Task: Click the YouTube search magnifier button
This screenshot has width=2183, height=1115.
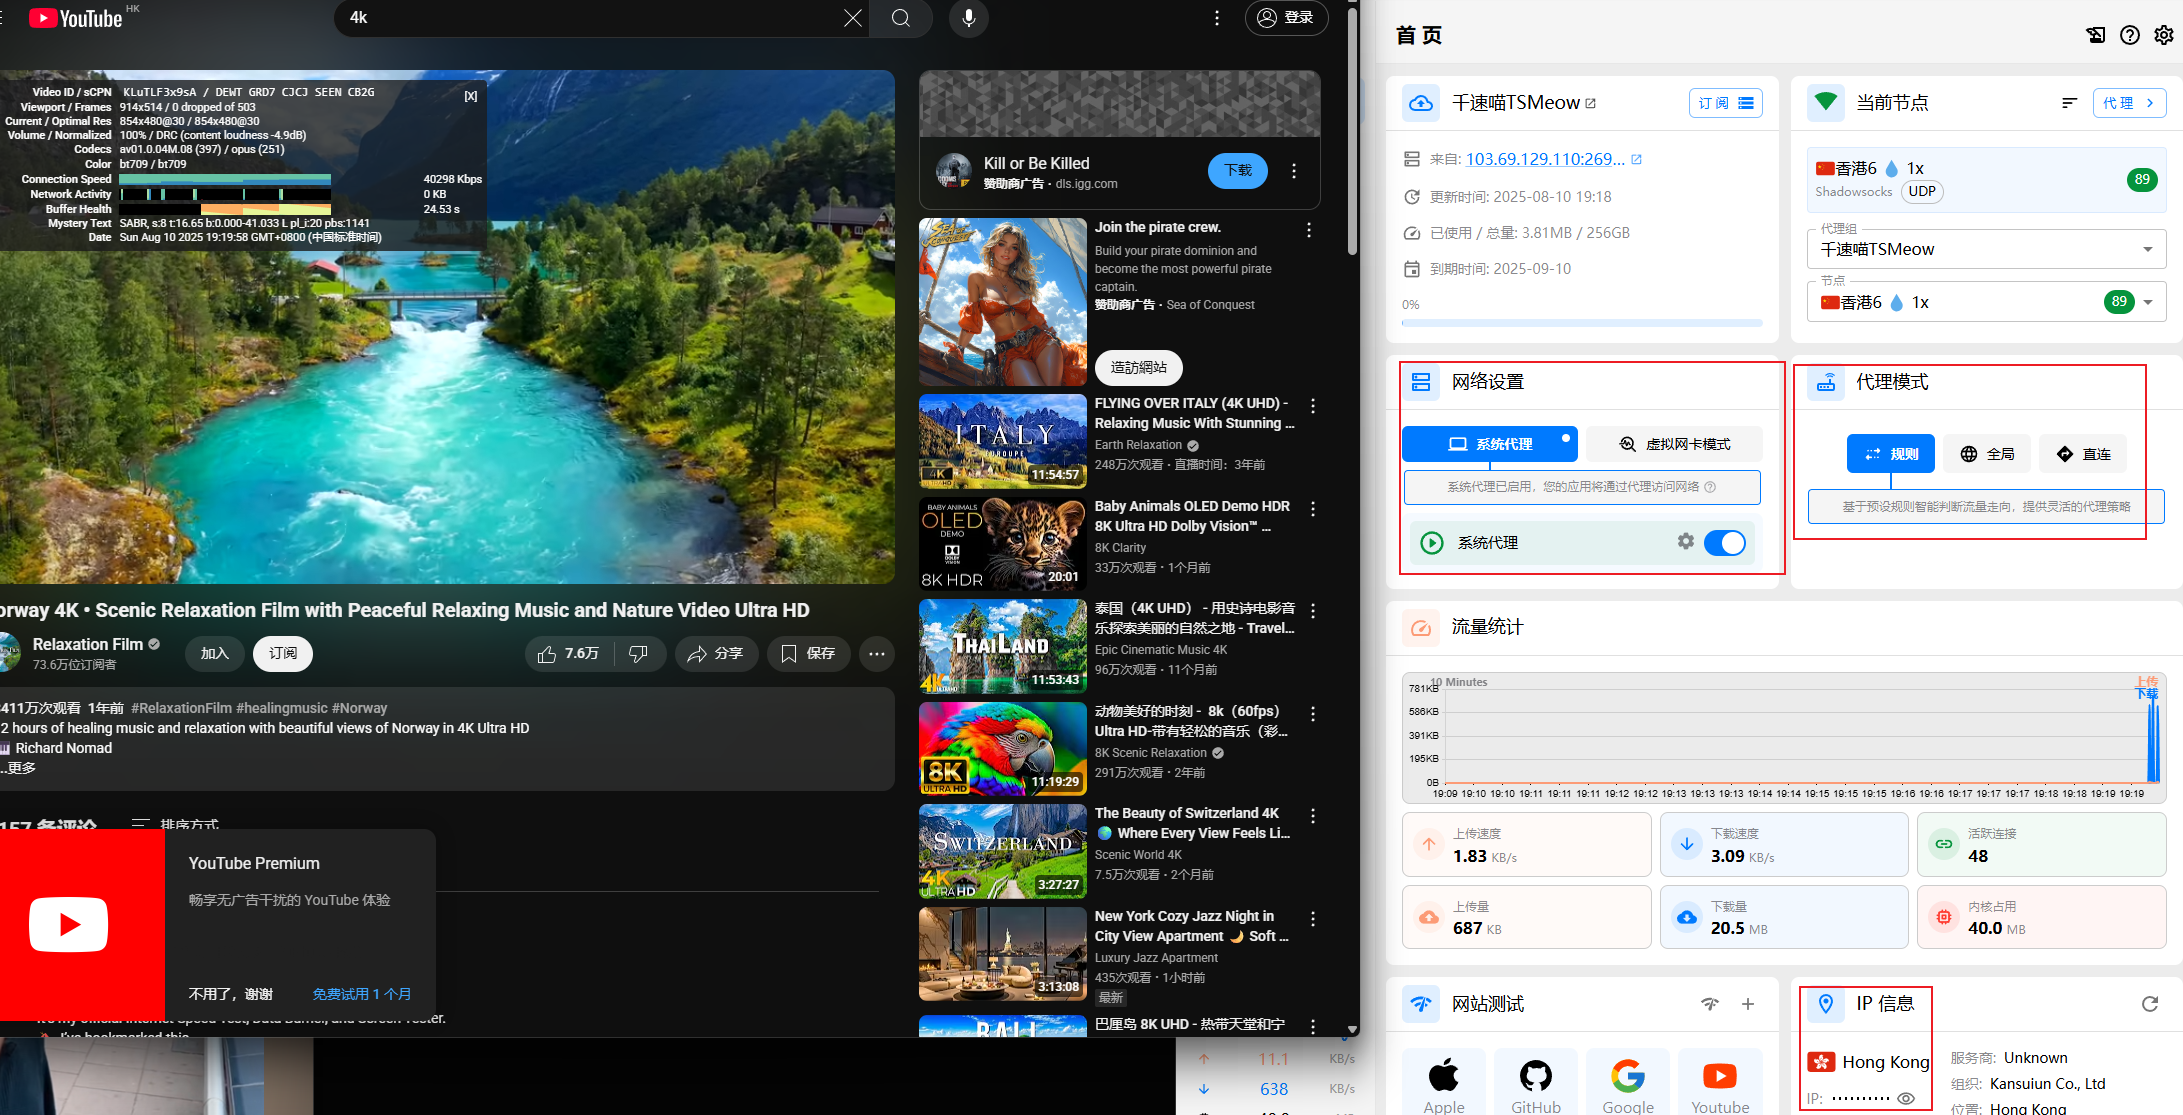Action: [x=901, y=18]
